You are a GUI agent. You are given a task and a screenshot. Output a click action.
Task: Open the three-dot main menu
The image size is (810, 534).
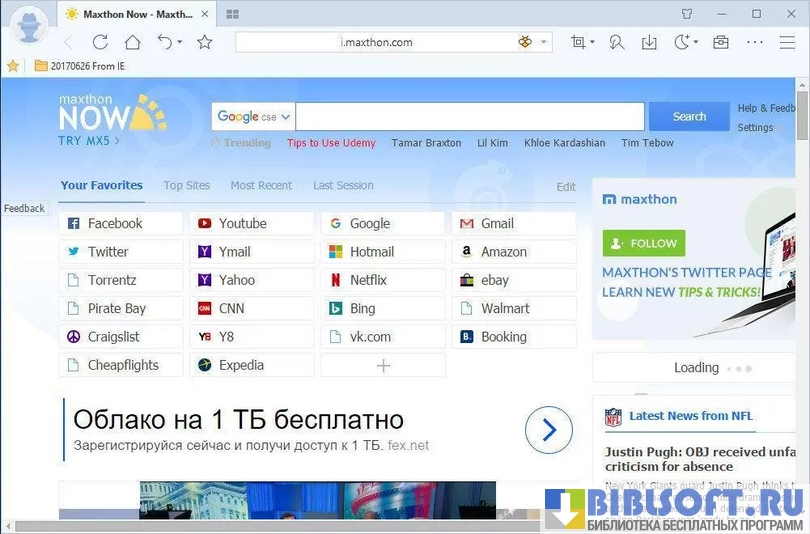coord(755,42)
